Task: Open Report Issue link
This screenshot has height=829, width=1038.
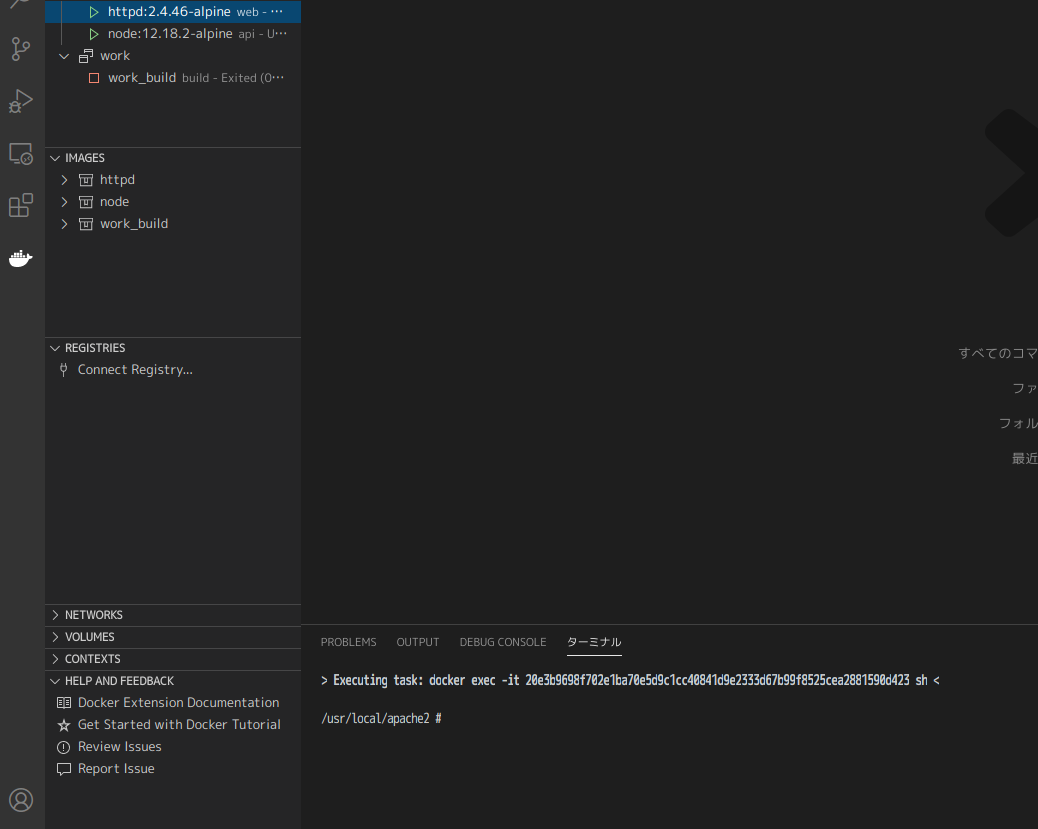Action: [117, 769]
